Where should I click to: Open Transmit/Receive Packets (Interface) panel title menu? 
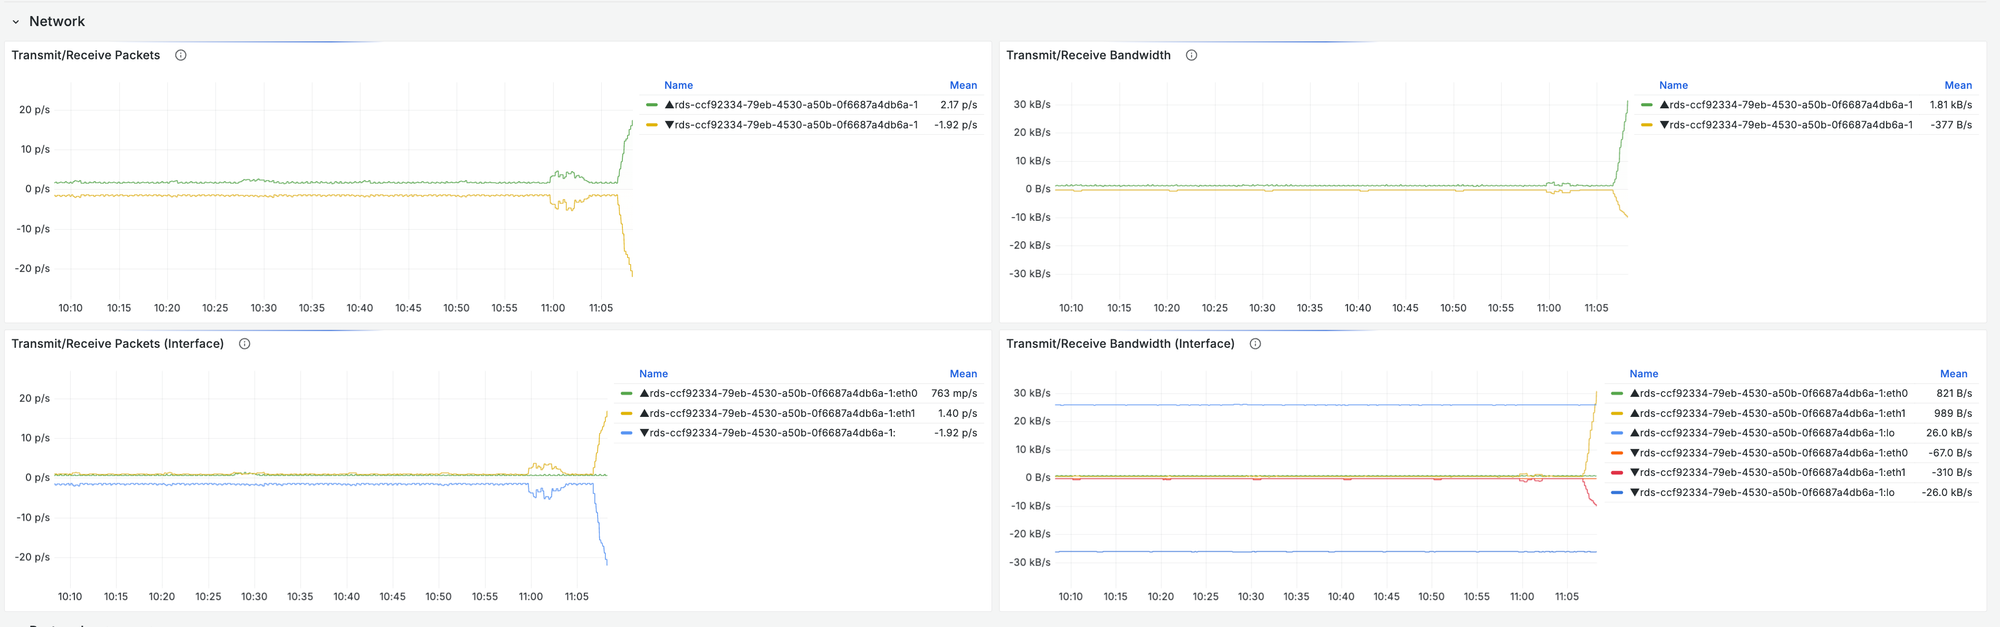117,344
